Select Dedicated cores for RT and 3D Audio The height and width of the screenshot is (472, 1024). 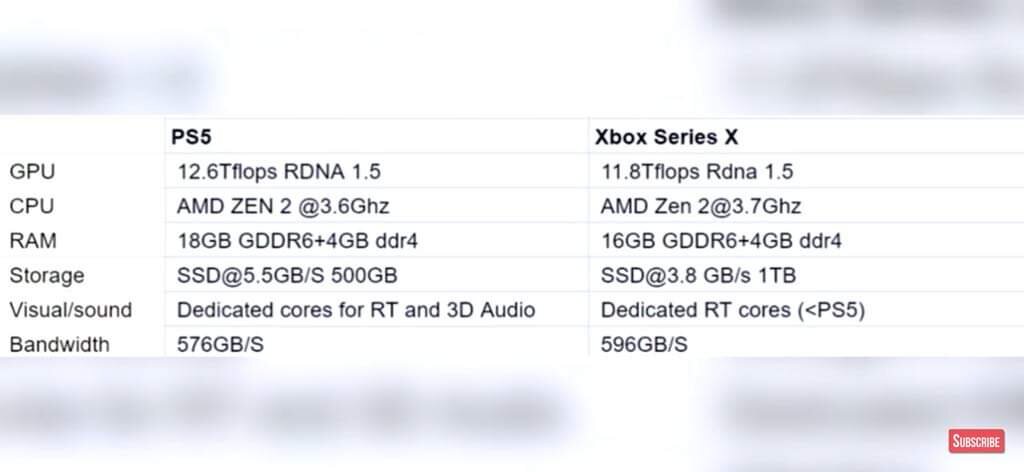356,309
